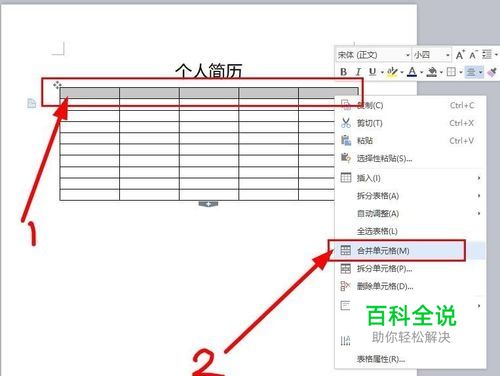Click the split cells icon
The height and width of the screenshot is (376, 500).
pyautogui.click(x=346, y=268)
